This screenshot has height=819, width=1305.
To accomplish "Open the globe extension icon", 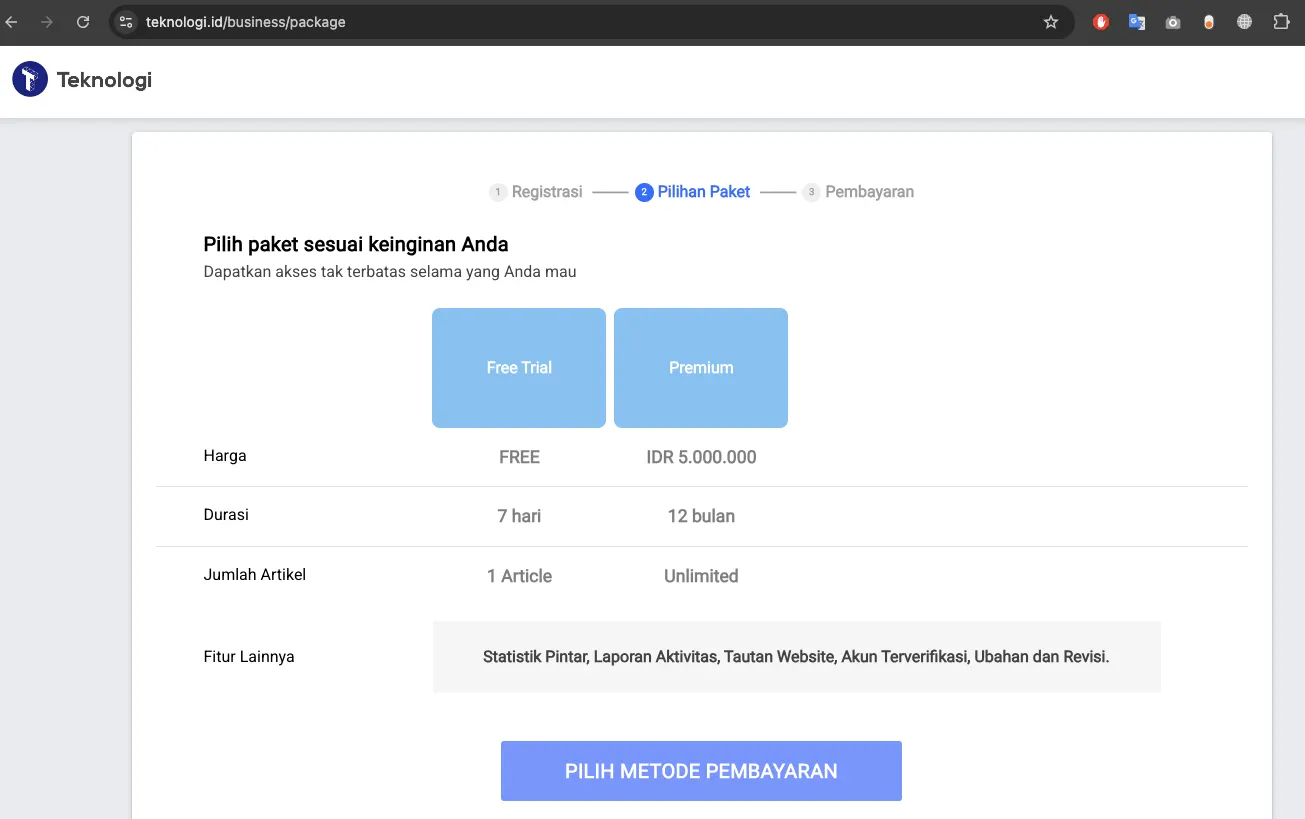I will pos(1244,22).
